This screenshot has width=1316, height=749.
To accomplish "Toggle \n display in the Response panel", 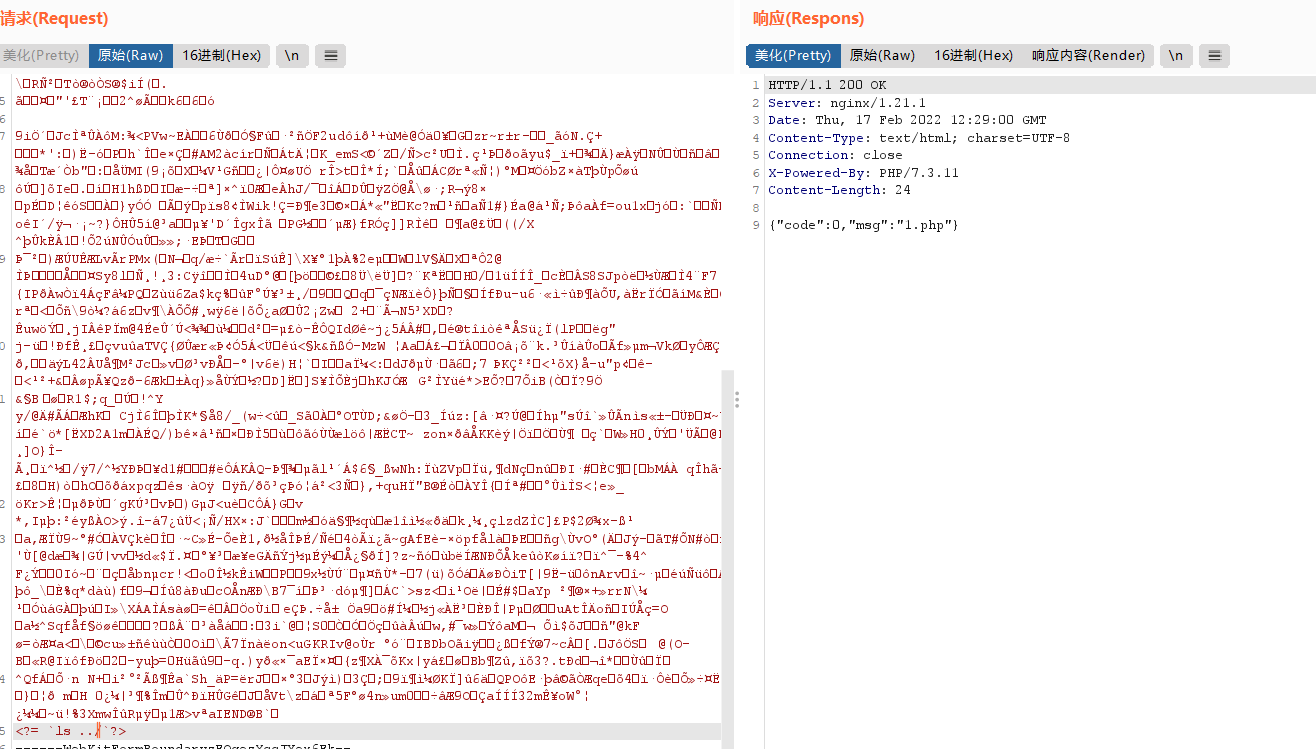I will (1176, 56).
